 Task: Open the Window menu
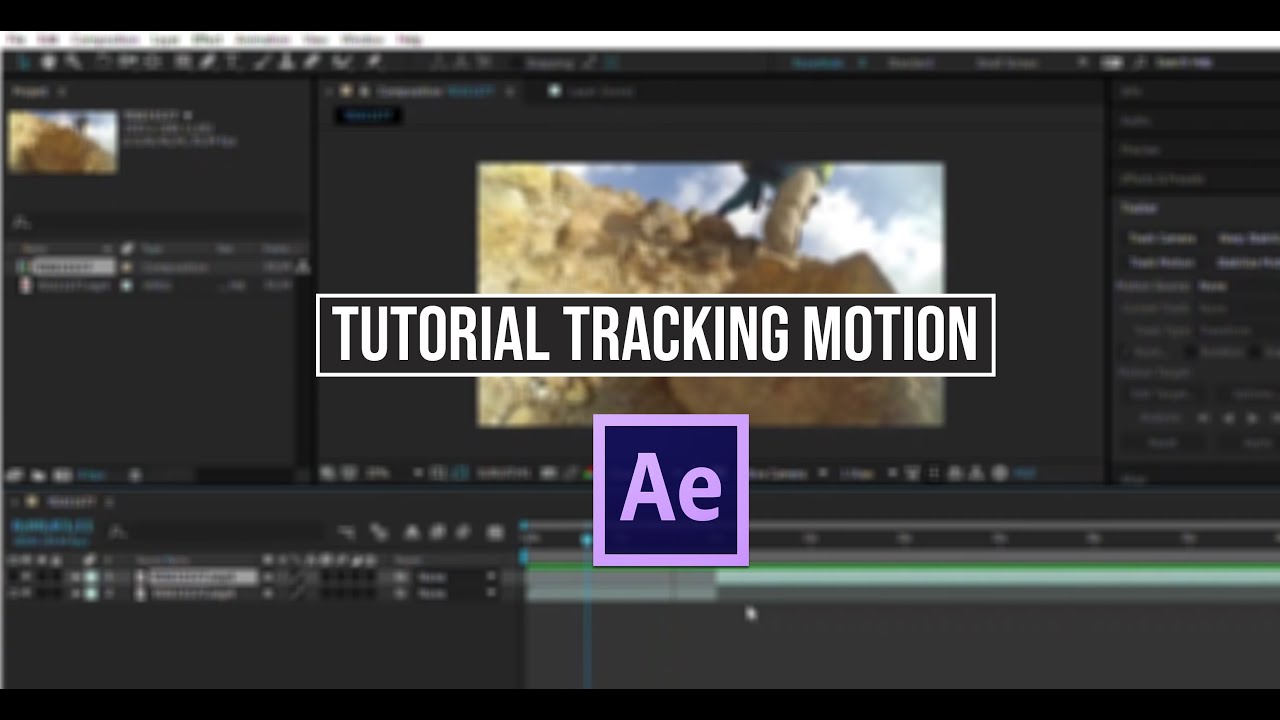point(362,39)
